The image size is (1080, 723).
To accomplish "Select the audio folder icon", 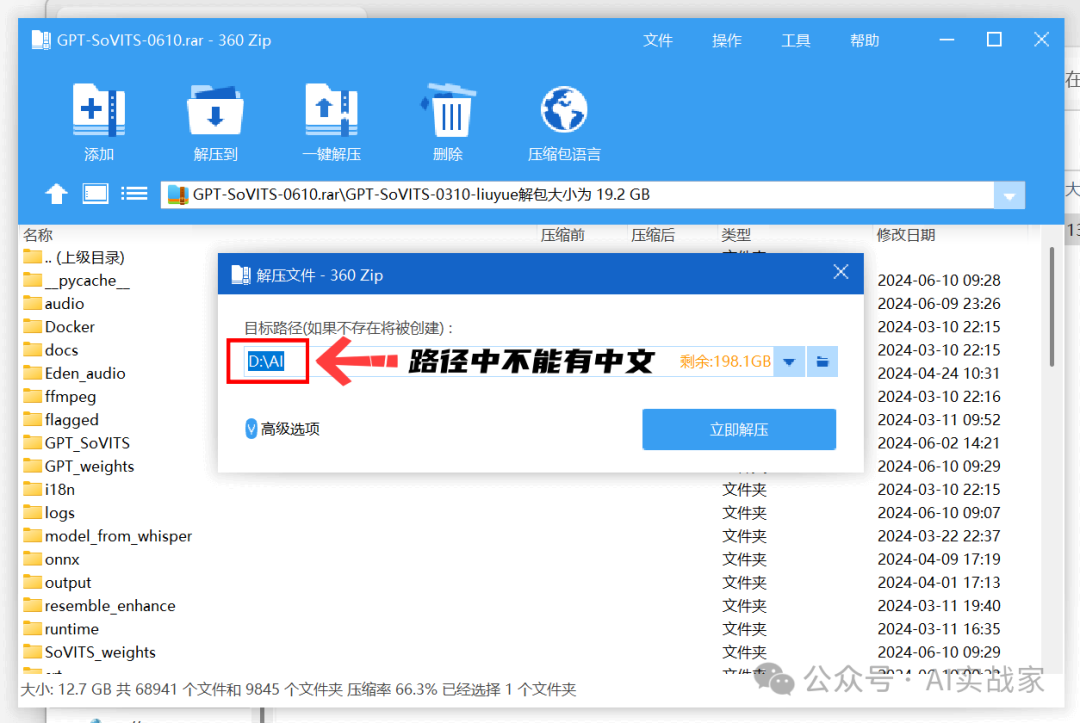I will 32,303.
